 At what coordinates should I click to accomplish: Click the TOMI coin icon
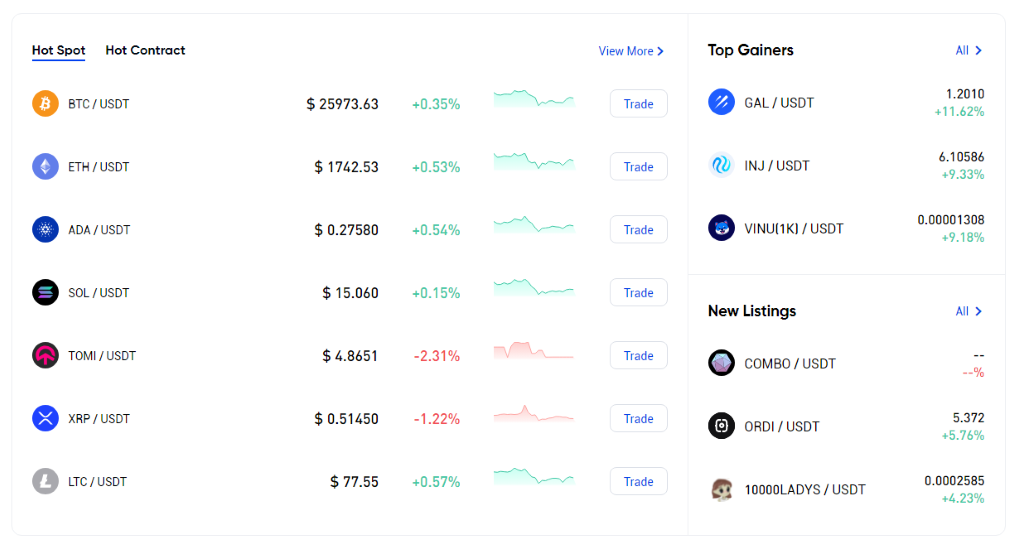tap(46, 356)
